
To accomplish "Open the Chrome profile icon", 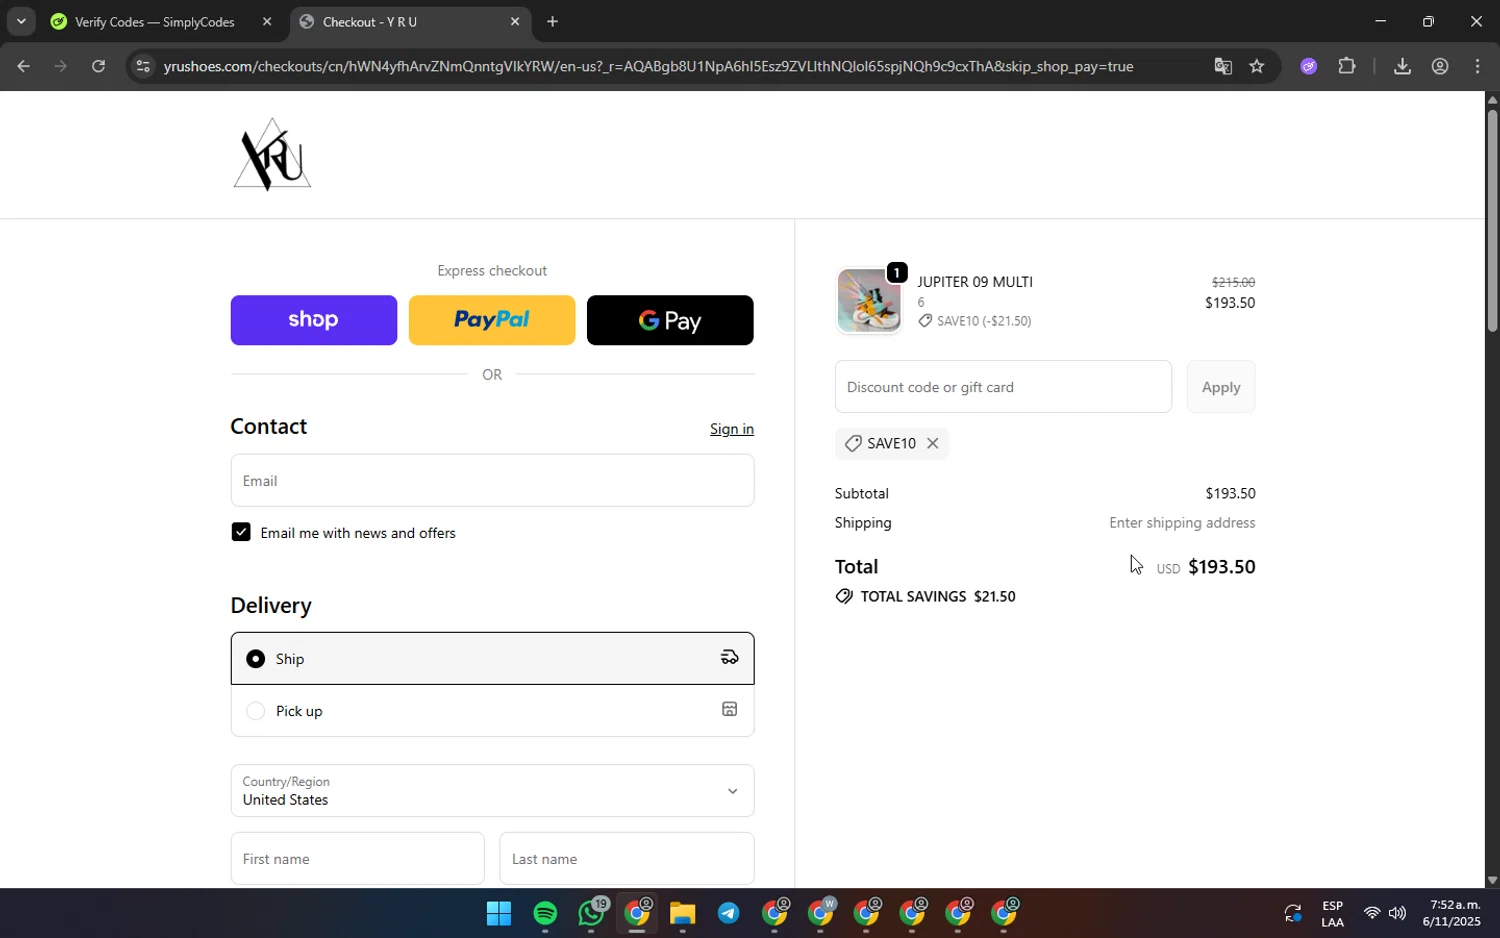I will (x=1440, y=67).
